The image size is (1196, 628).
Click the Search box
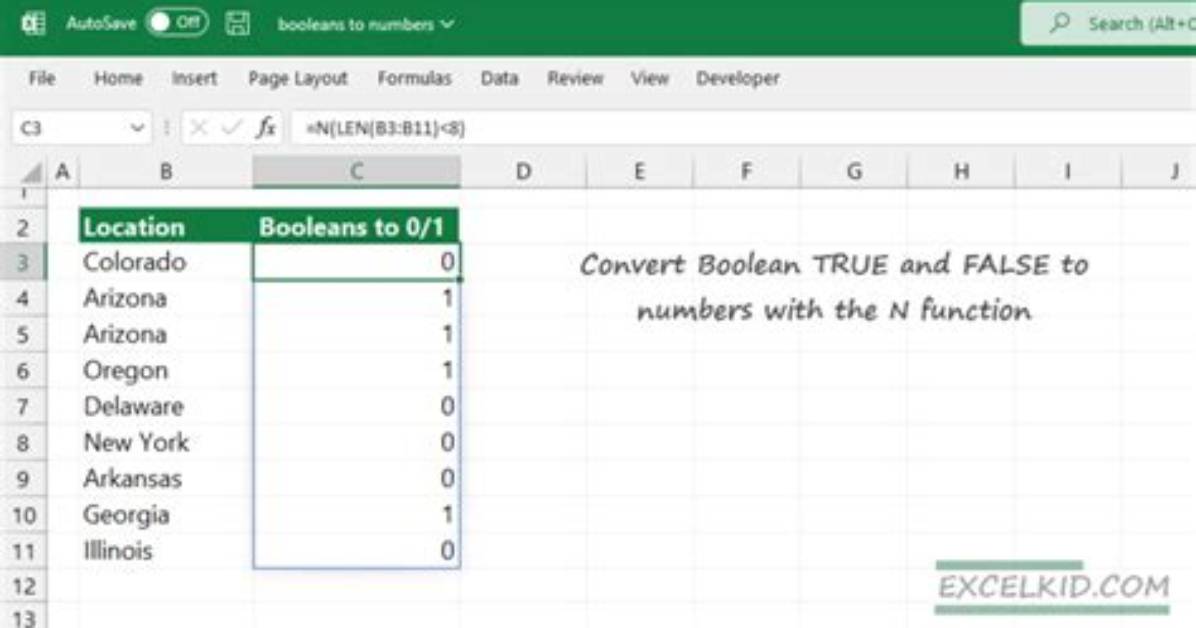click(1108, 24)
